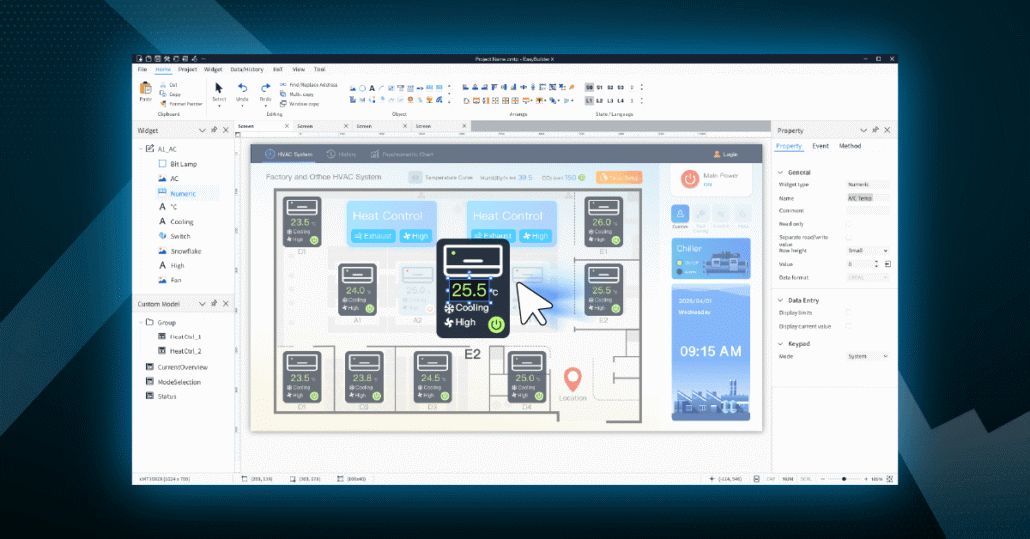Image resolution: width=1030 pixels, height=539 pixels.
Task: Open the Keypad Mode dropdown
Action: click(868, 356)
